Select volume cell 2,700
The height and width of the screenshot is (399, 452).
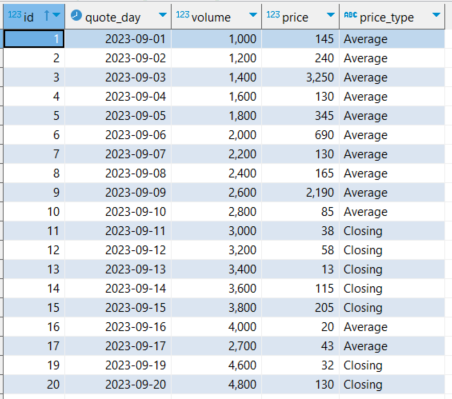point(217,346)
